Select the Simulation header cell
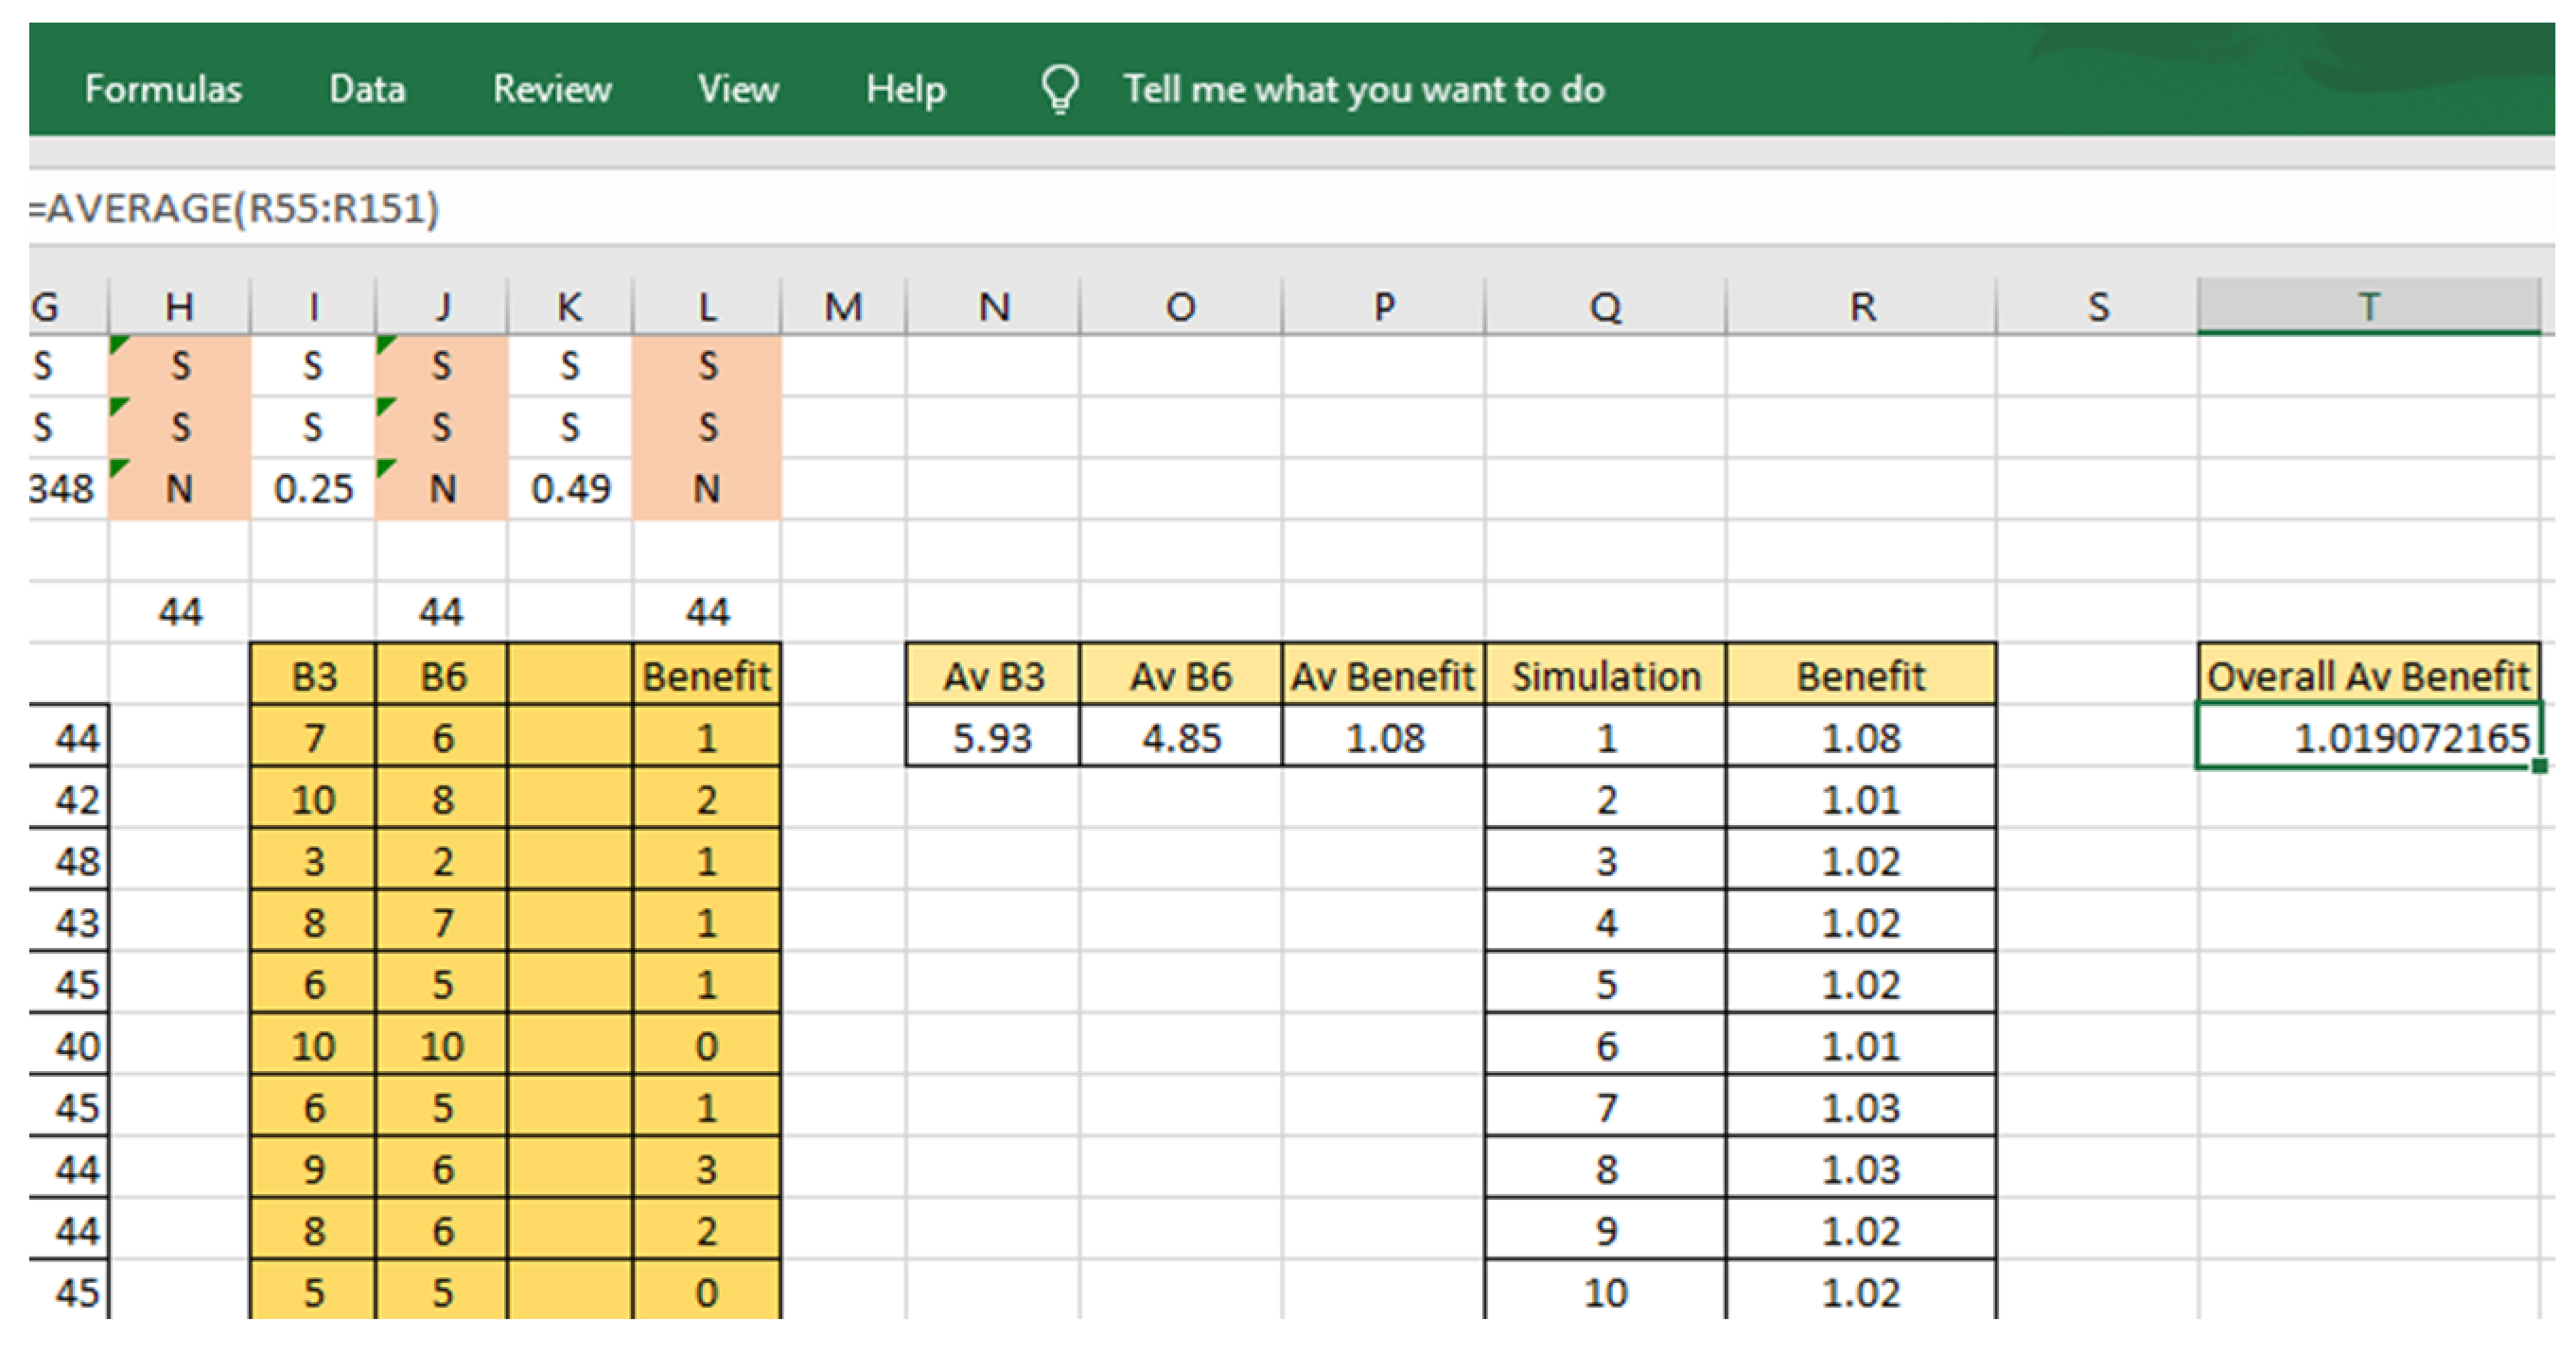Screen dimensions: 2576x1371 pos(1605,676)
